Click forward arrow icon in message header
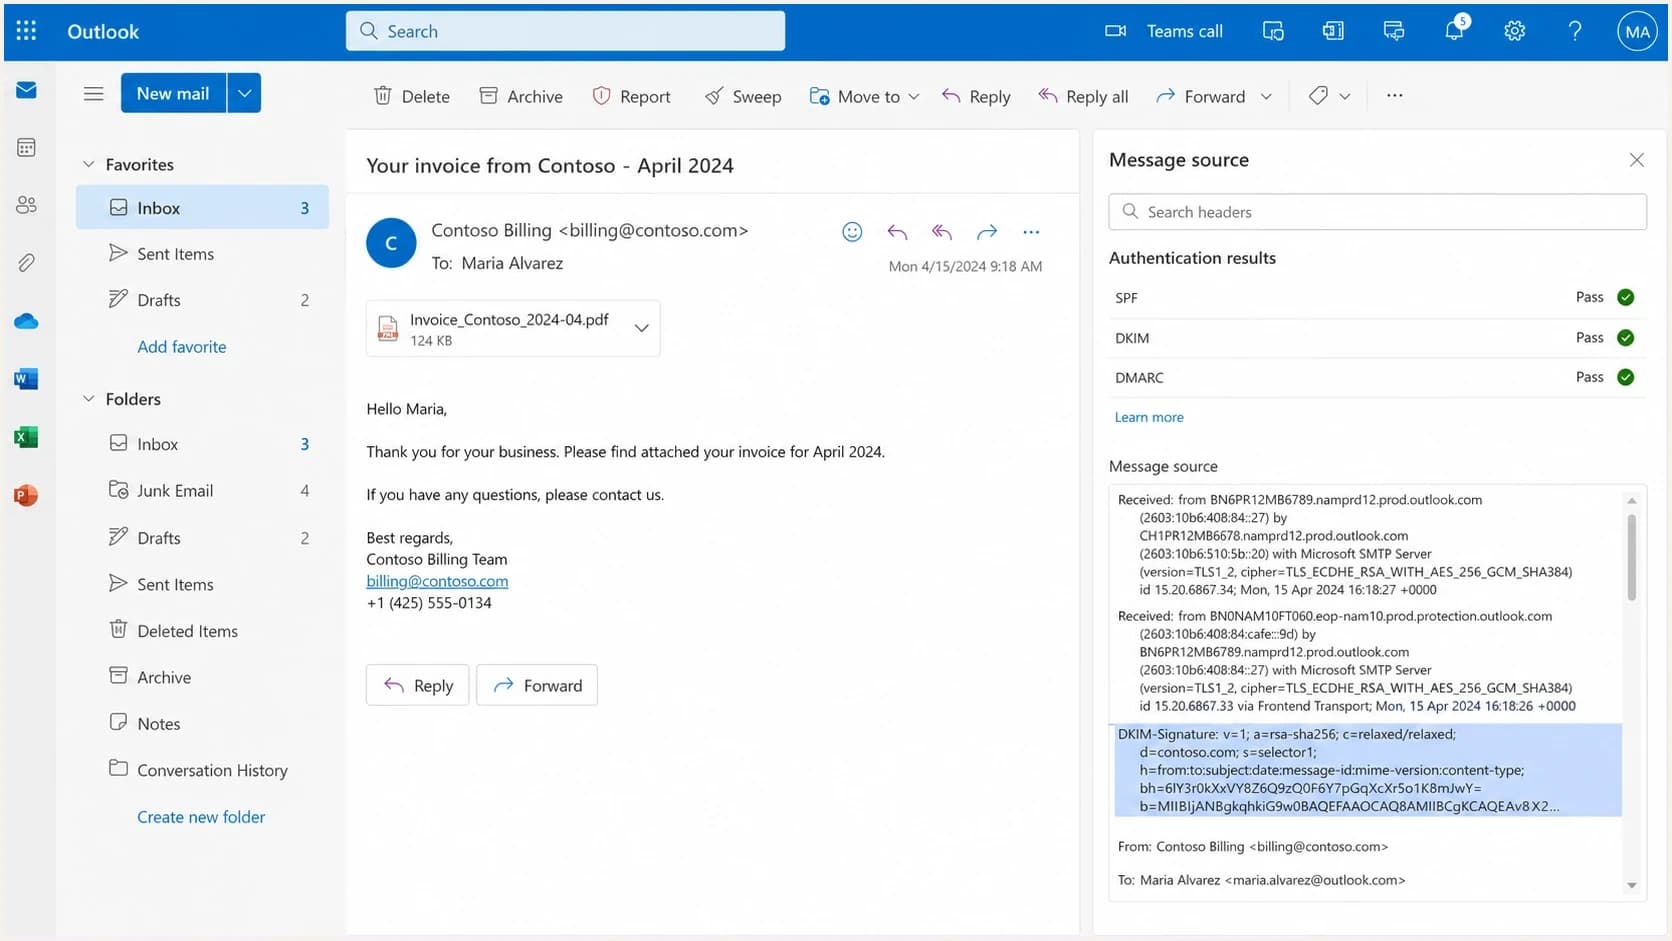Screen dimensions: 1672x941 987,232
